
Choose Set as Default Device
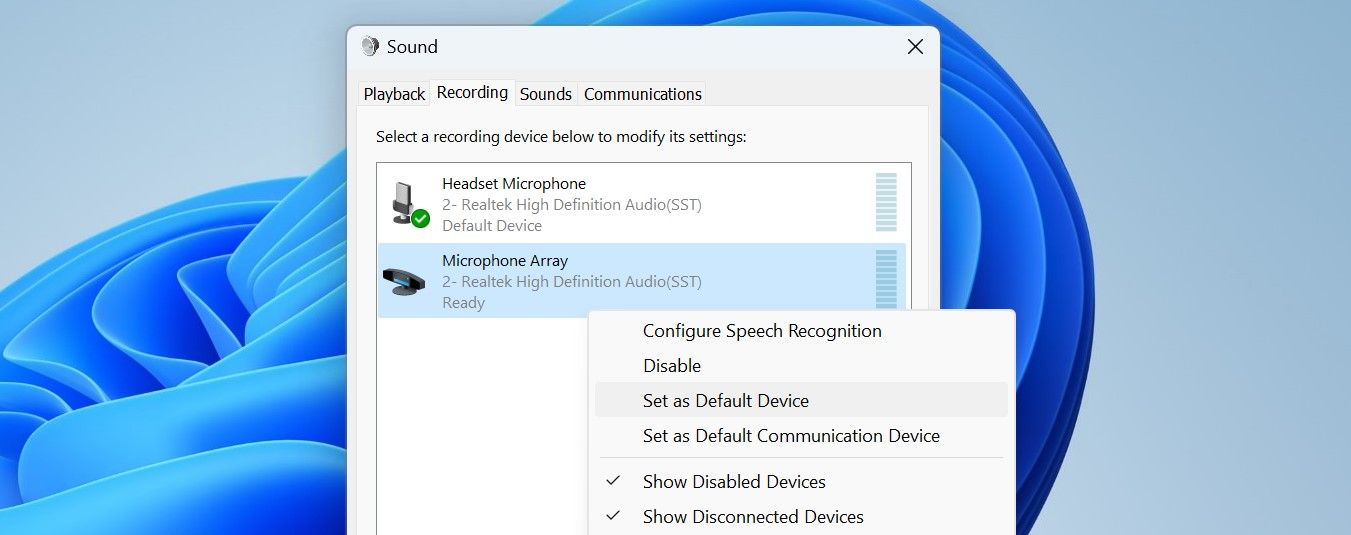[726, 401]
